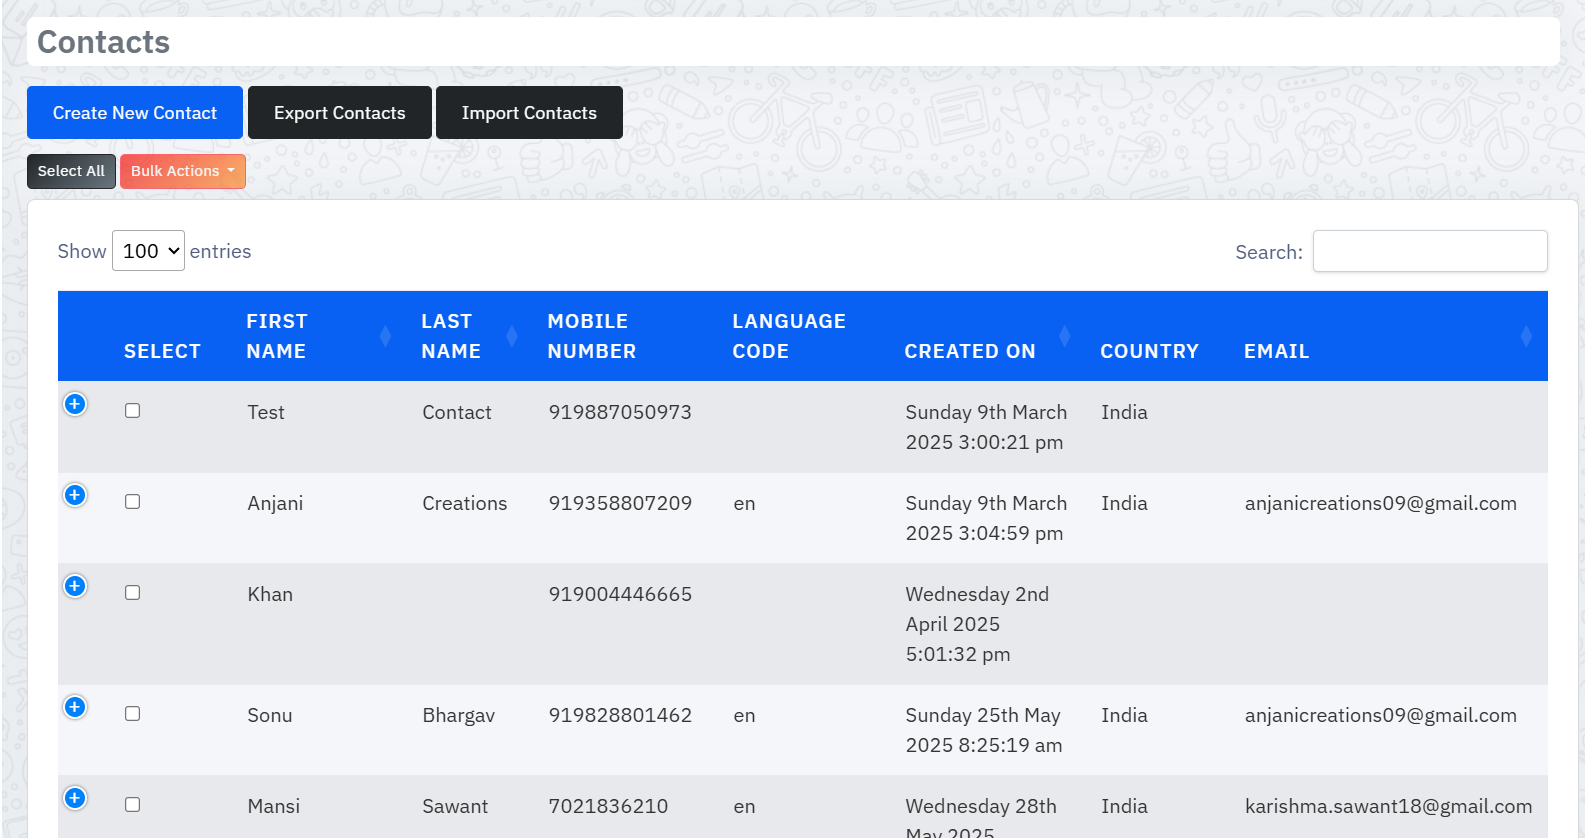Click Sonu's email anjanicreations09@gmail.com
The width and height of the screenshot is (1585, 838).
coord(1381,715)
